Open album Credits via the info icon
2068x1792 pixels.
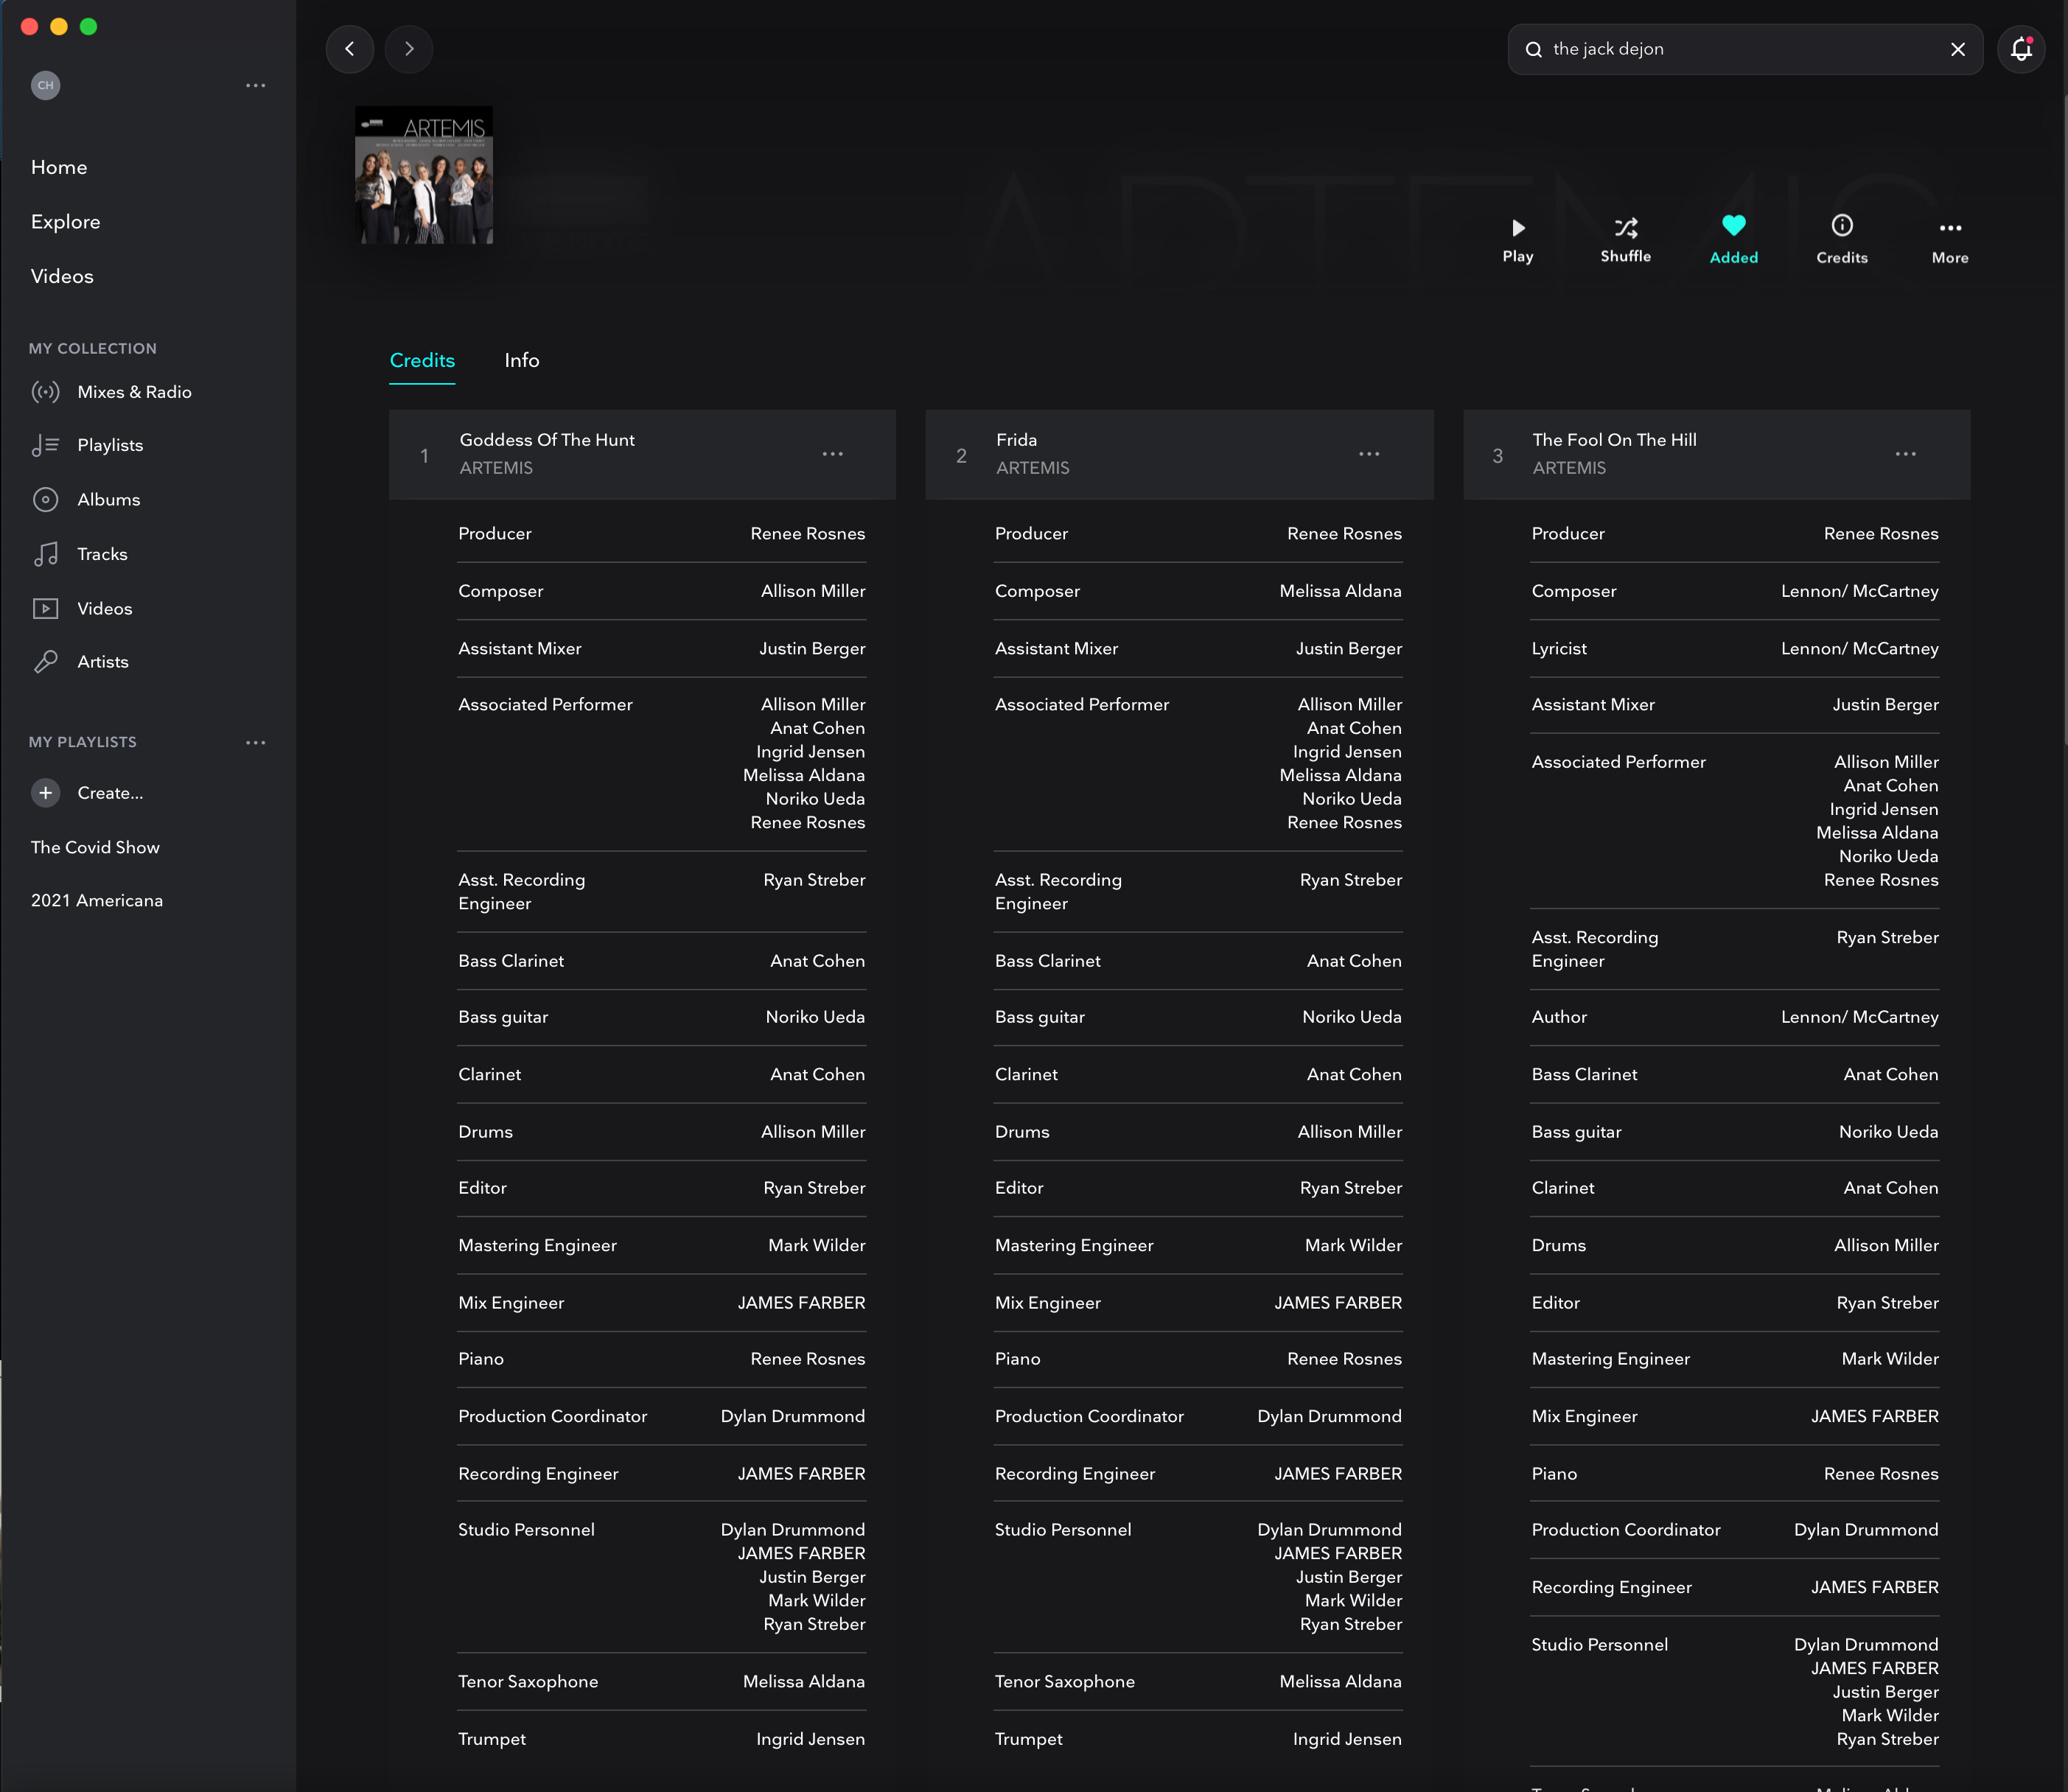(1841, 240)
